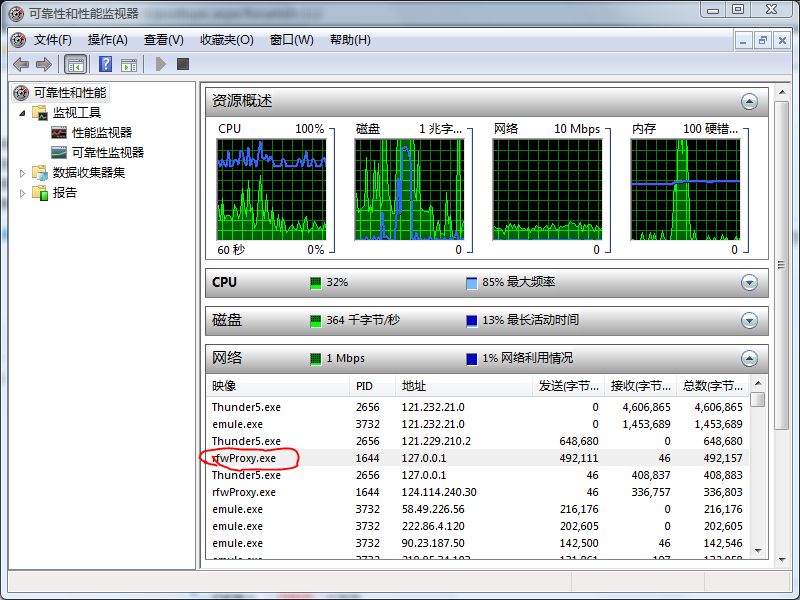800x600 pixels.
Task: Click the Back arrow toolbar icon
Action: (x=21, y=64)
